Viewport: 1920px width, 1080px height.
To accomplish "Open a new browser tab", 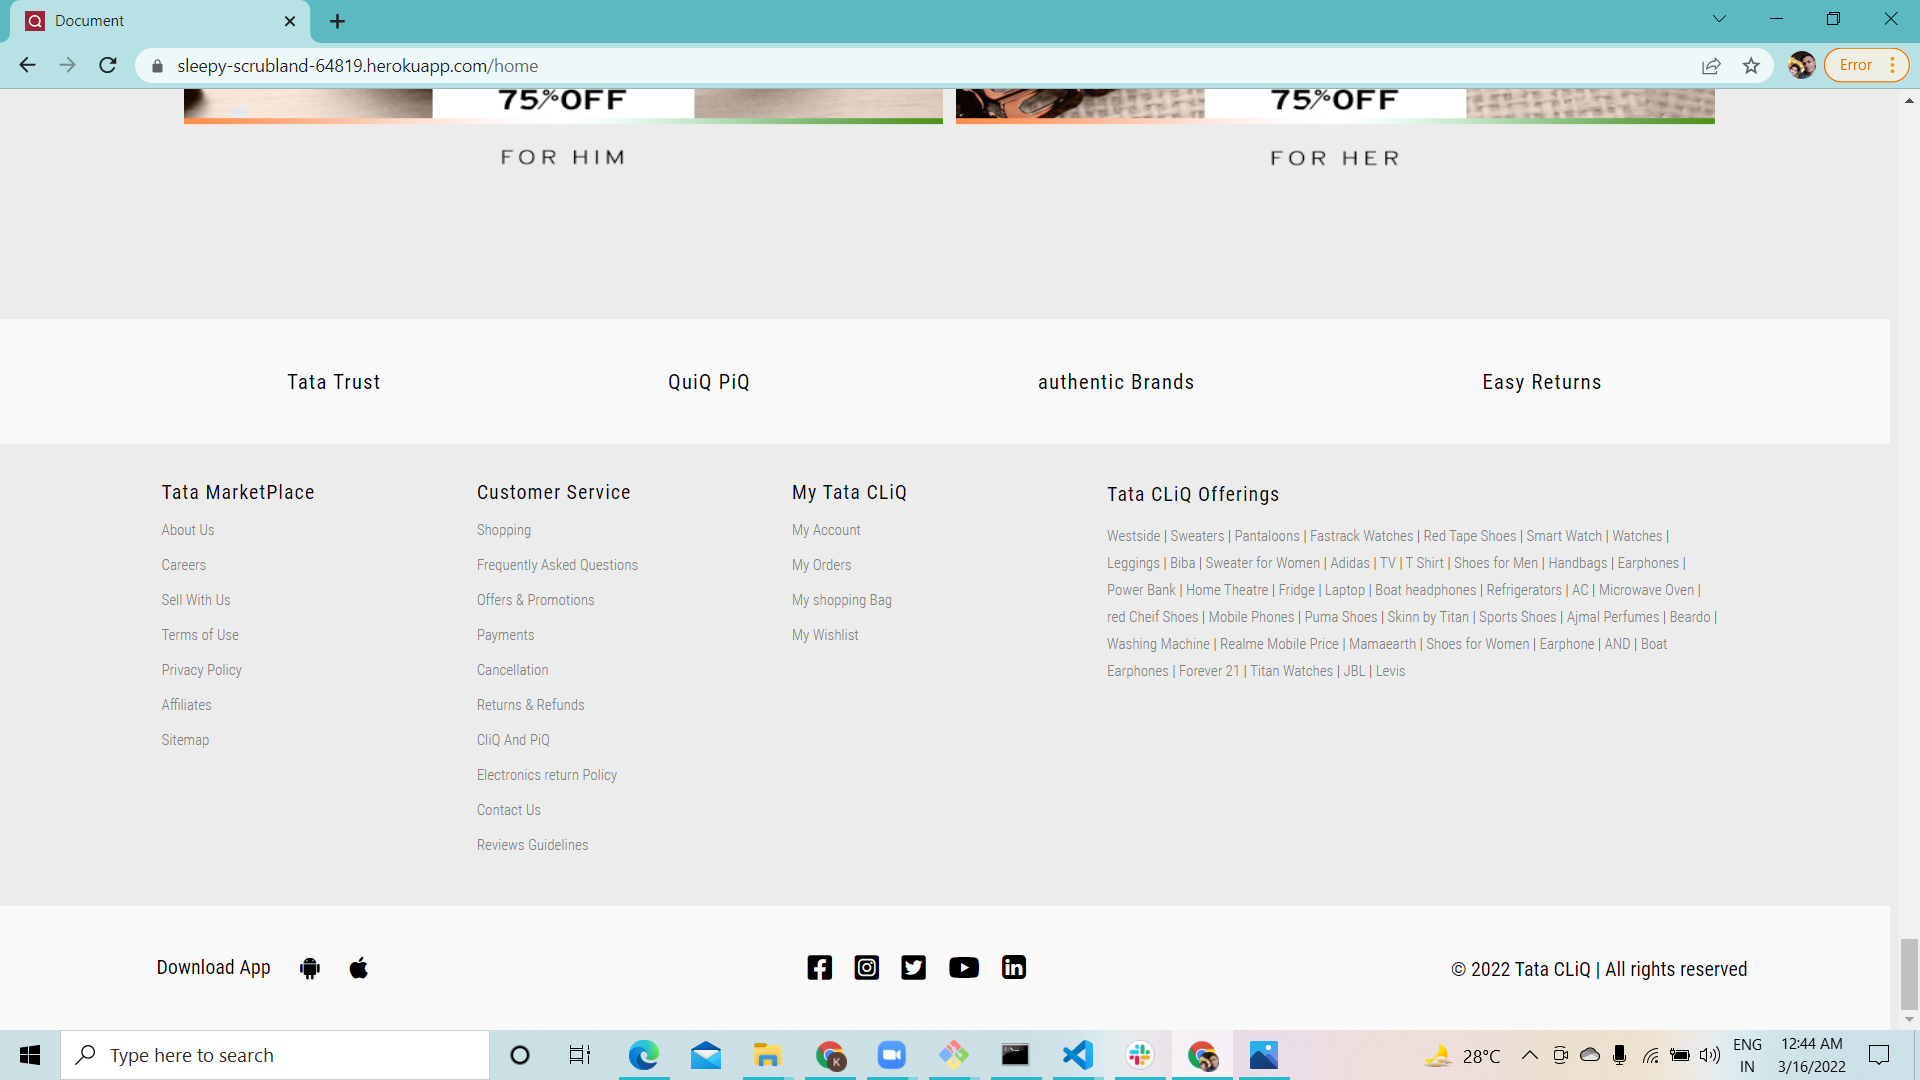I will (x=337, y=20).
